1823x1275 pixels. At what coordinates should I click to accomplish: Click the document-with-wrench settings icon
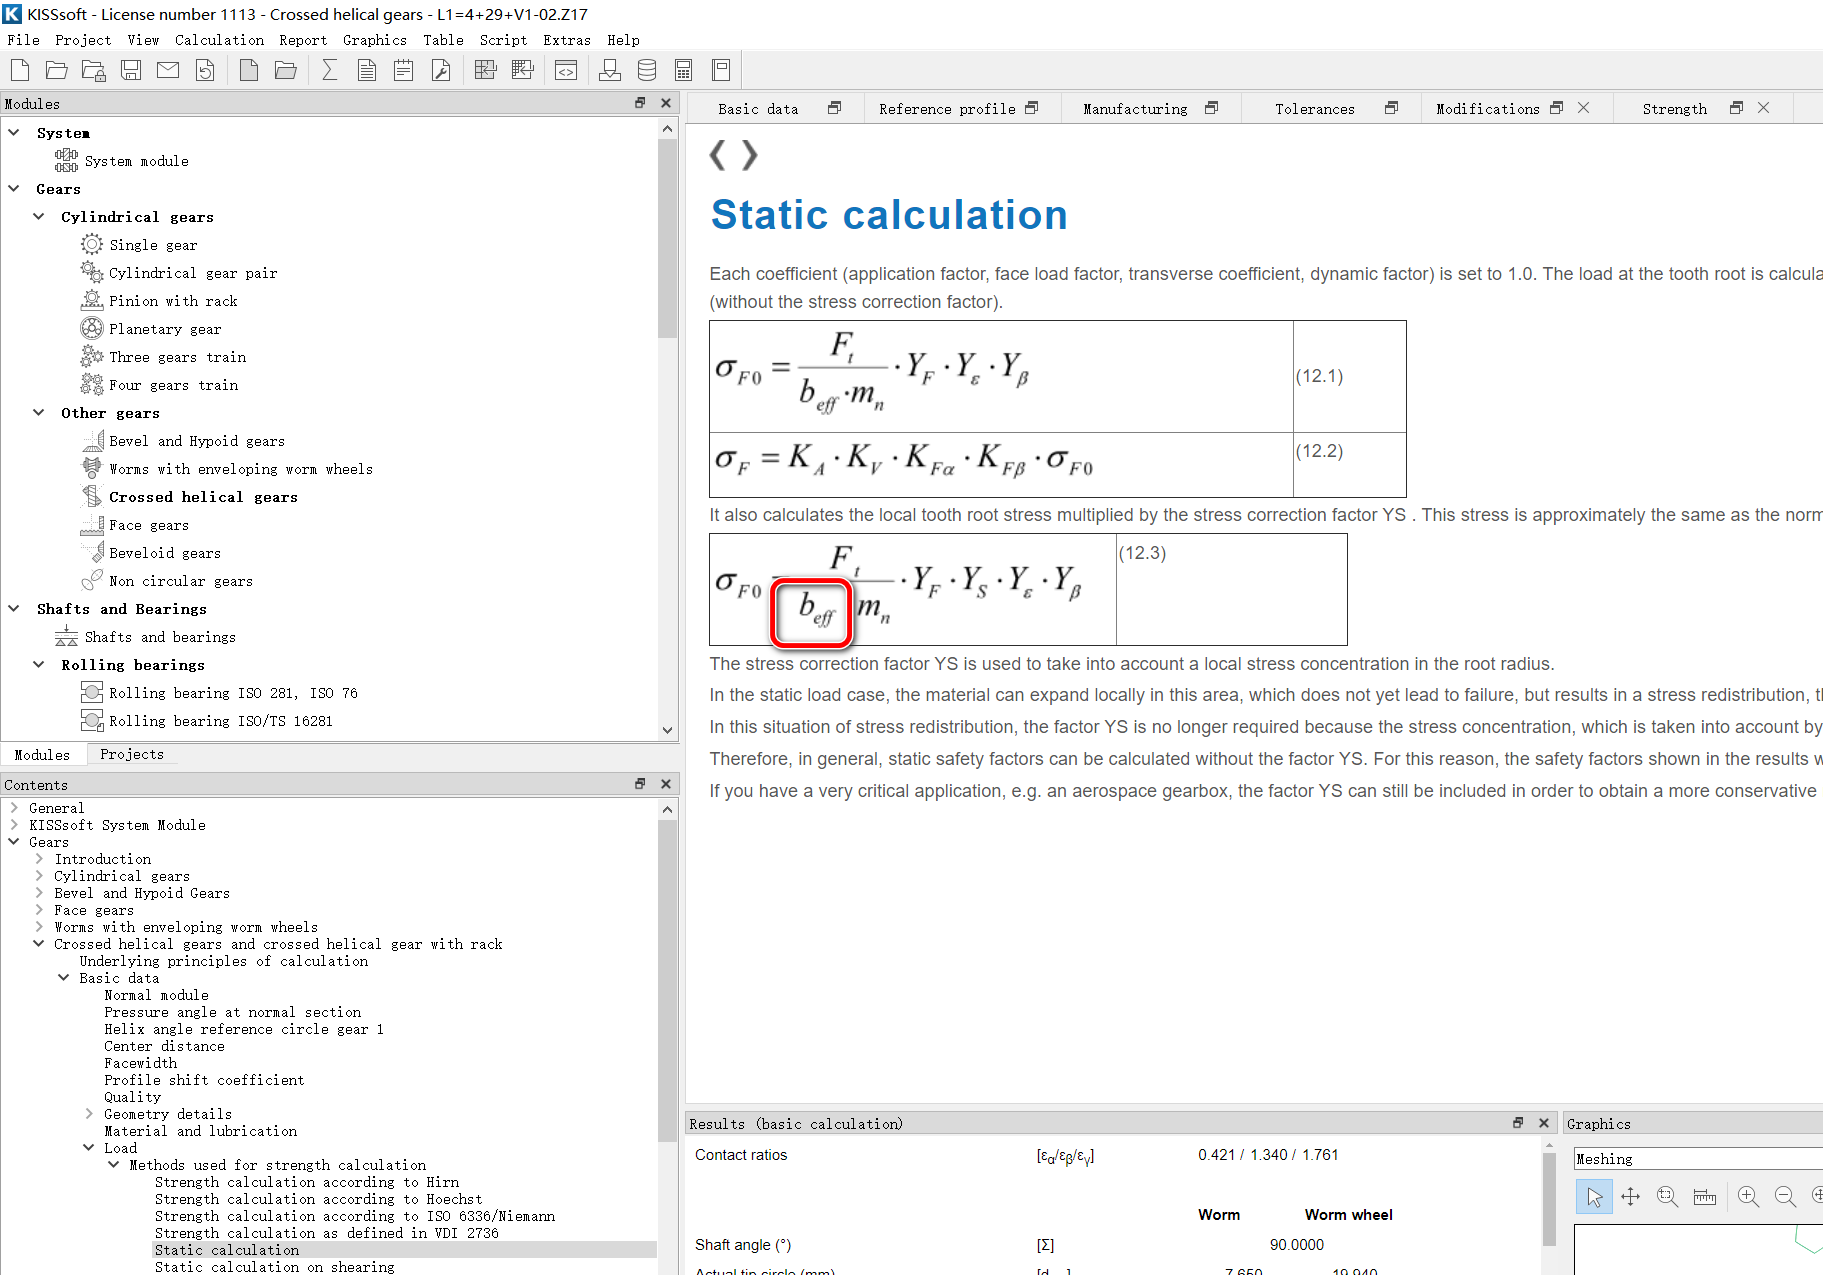(x=441, y=70)
